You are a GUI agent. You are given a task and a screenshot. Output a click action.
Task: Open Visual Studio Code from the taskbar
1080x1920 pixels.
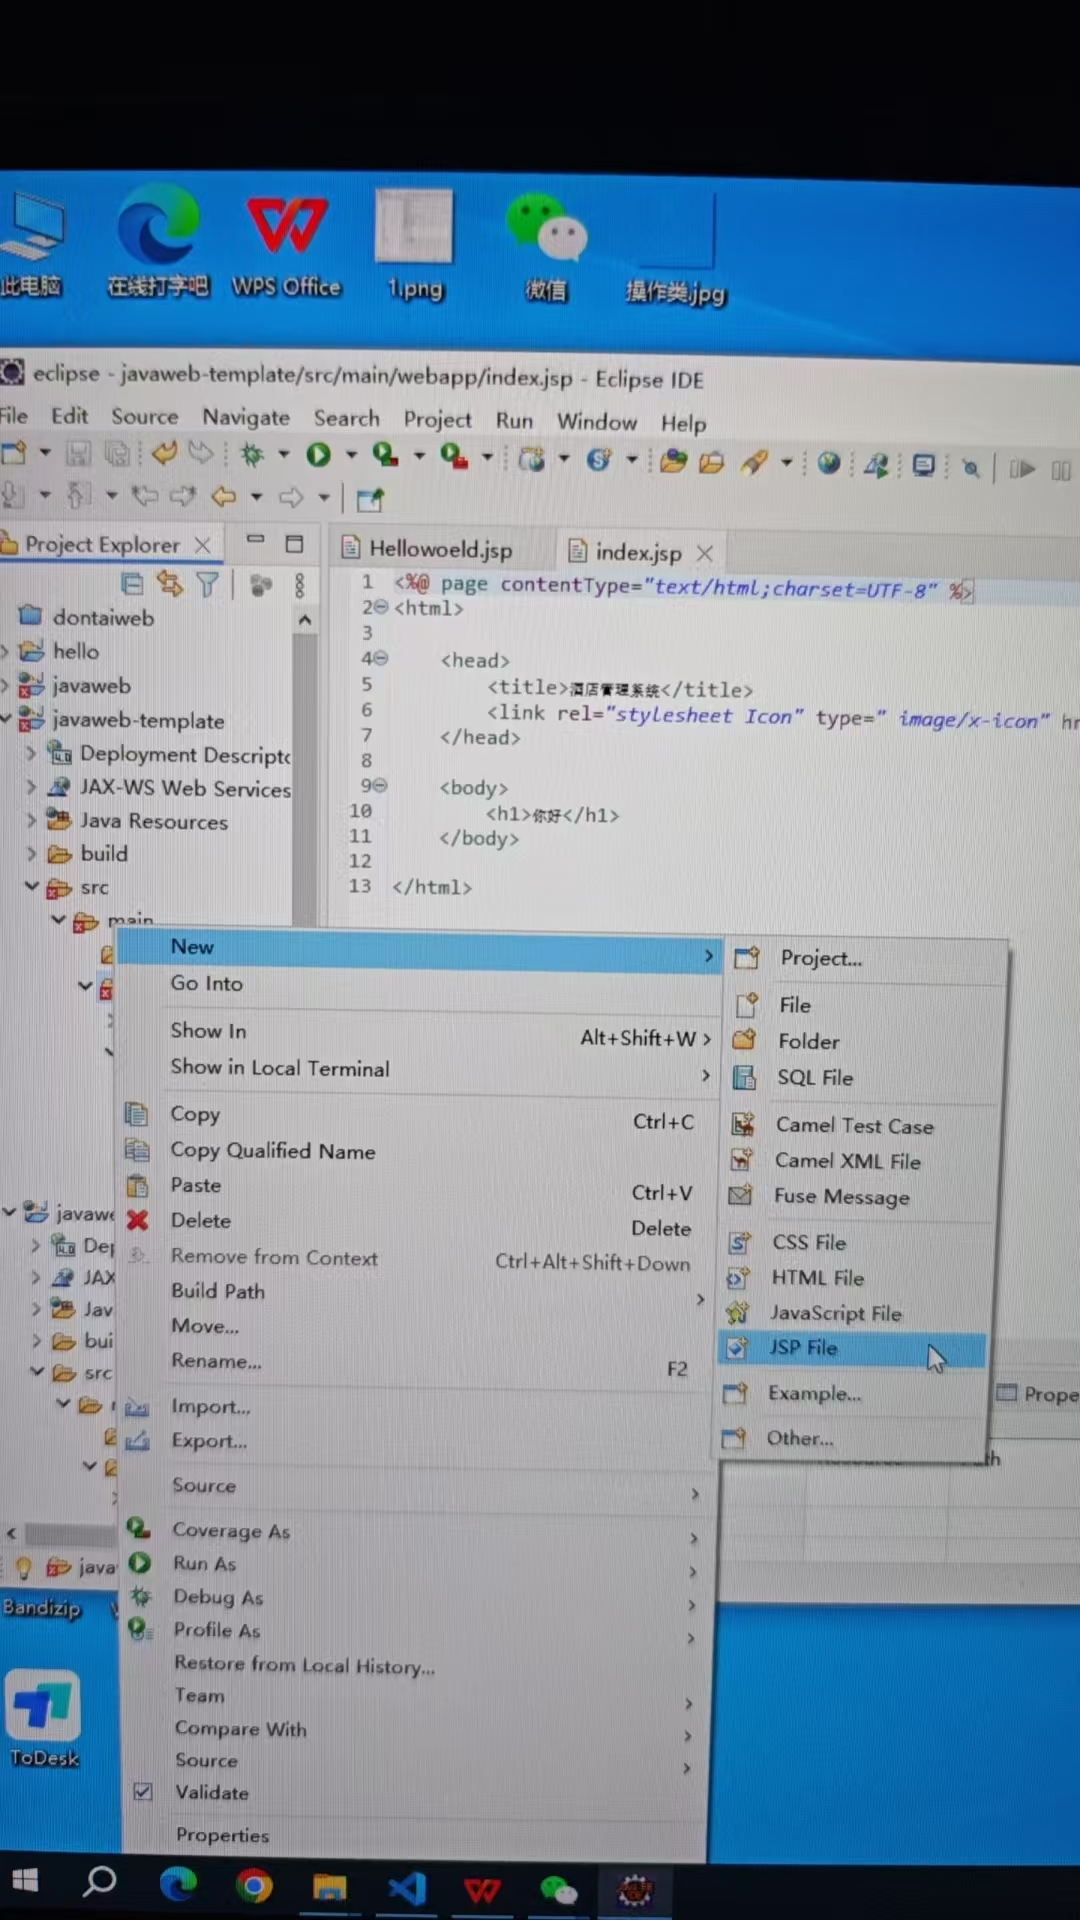tap(407, 1888)
